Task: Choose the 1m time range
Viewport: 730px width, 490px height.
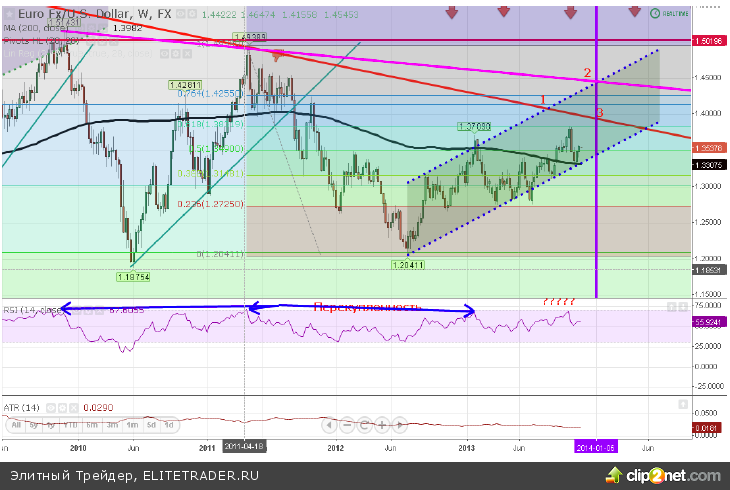Action: click(x=130, y=425)
